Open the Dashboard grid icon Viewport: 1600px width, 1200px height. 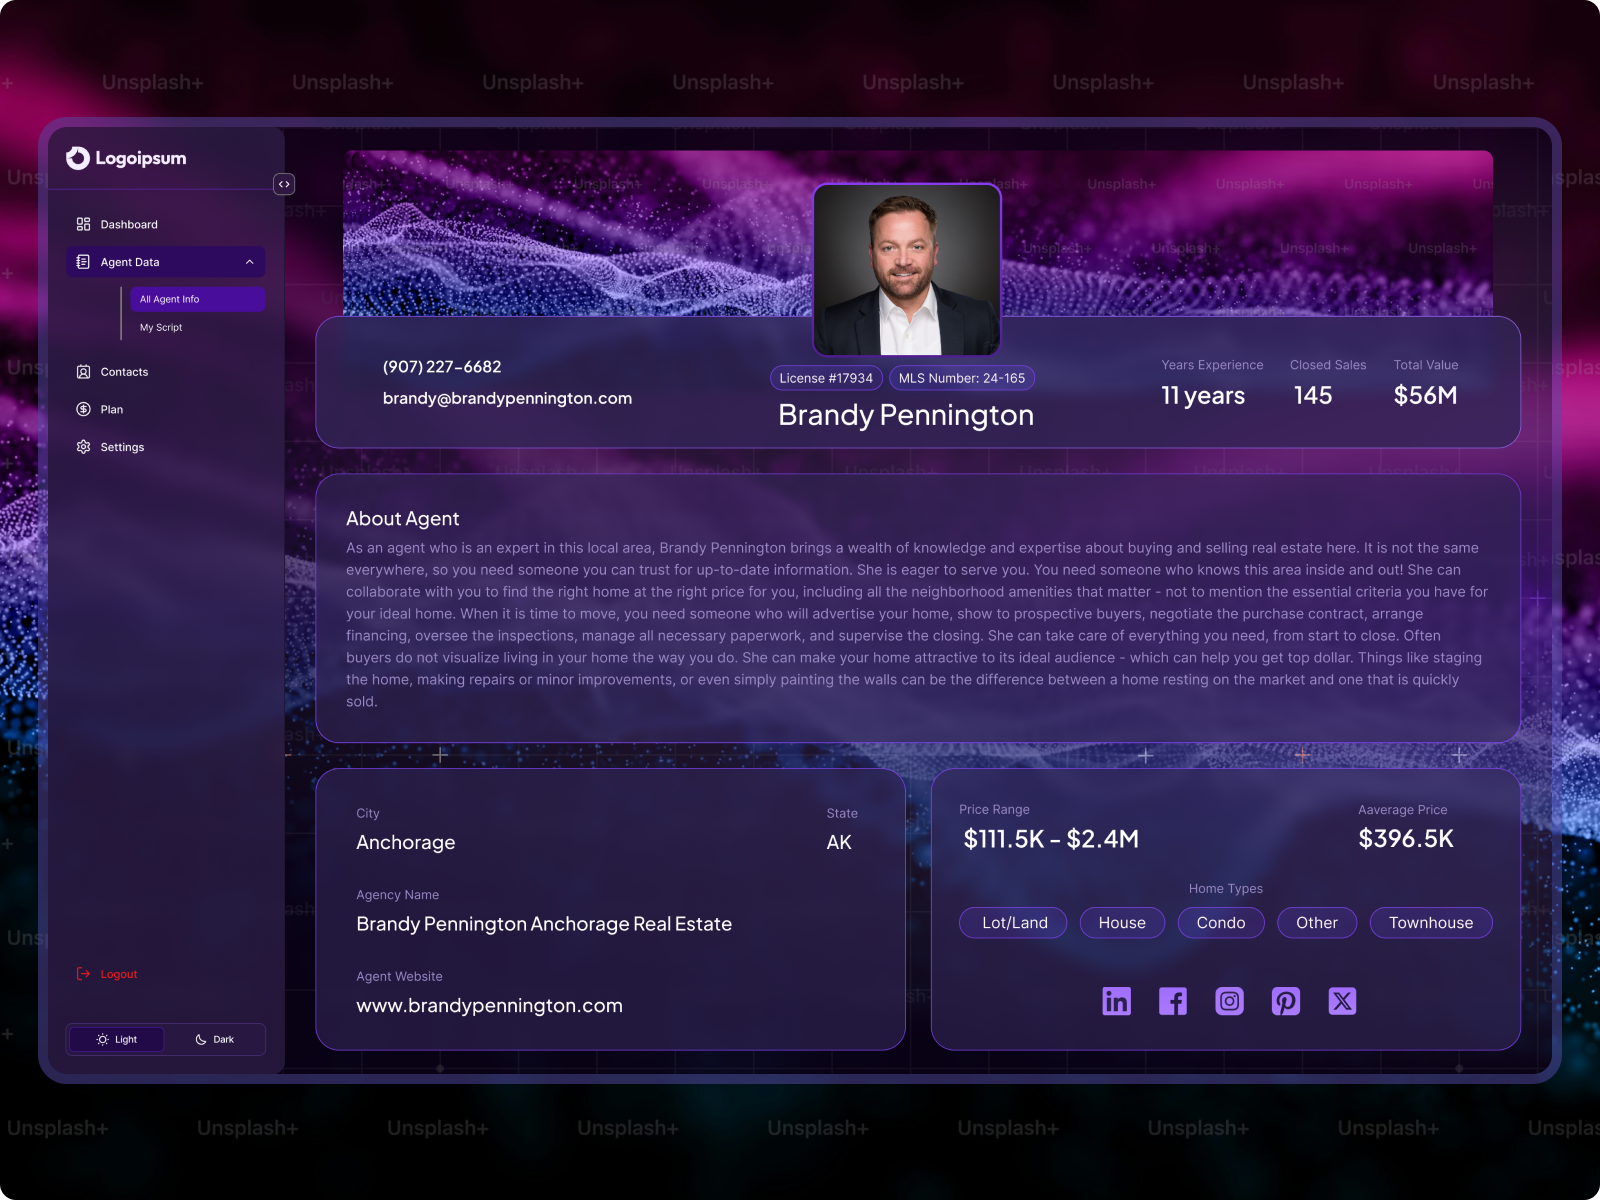pyautogui.click(x=84, y=224)
